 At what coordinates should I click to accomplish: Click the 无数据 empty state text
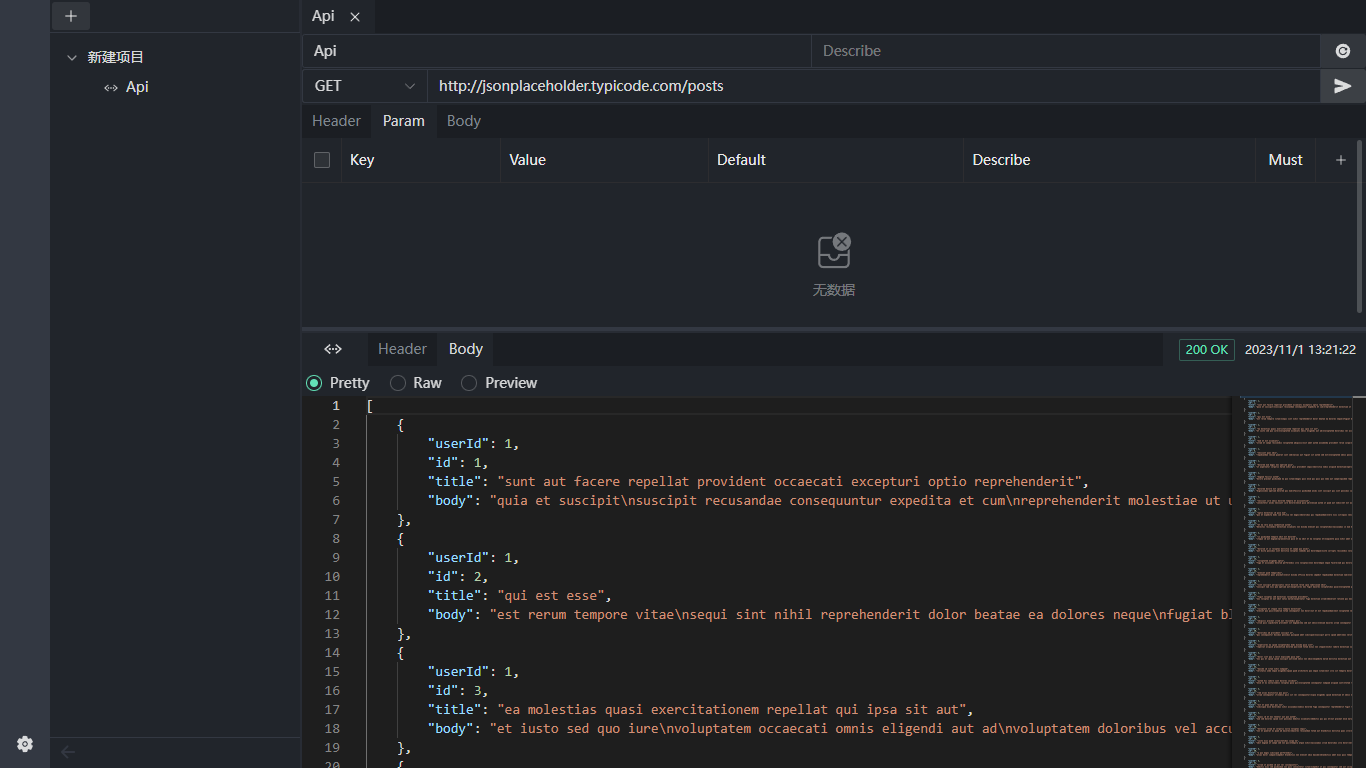click(834, 291)
